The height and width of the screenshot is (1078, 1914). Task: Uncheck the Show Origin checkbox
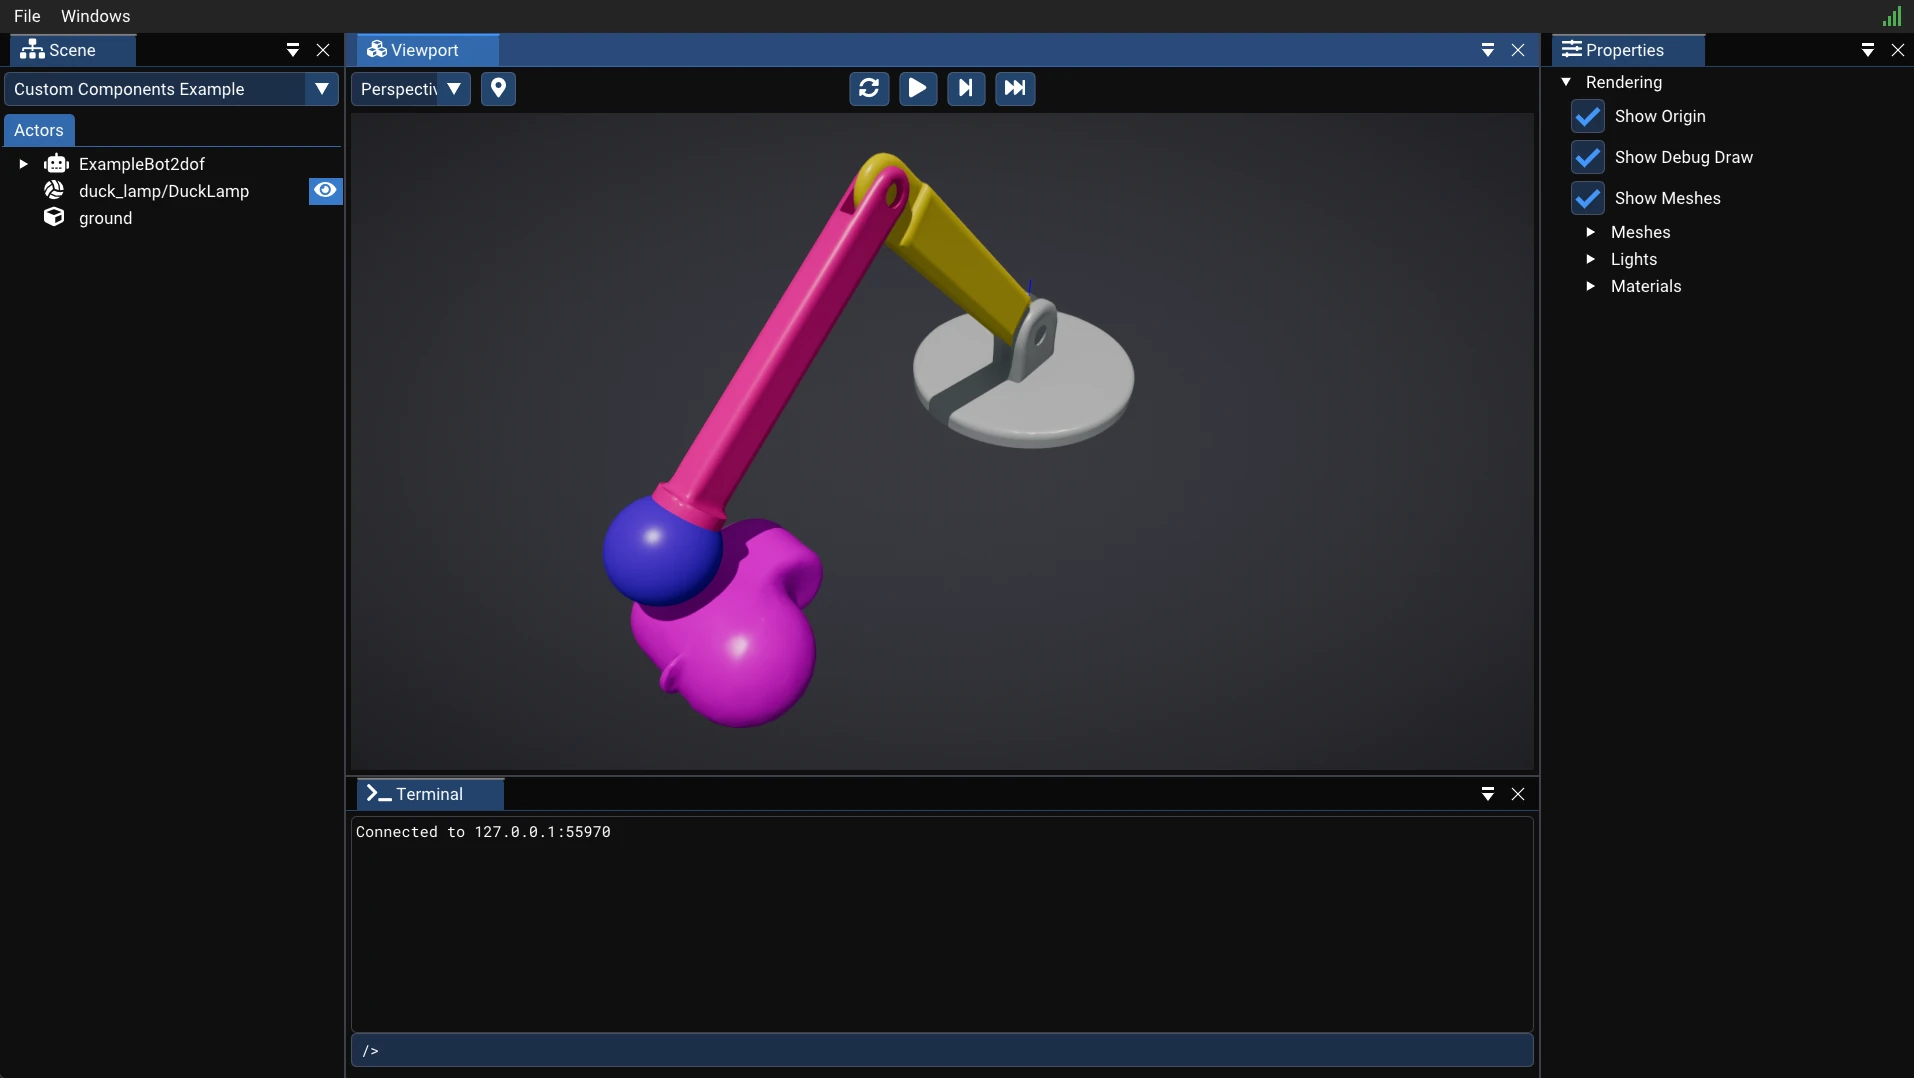point(1588,116)
